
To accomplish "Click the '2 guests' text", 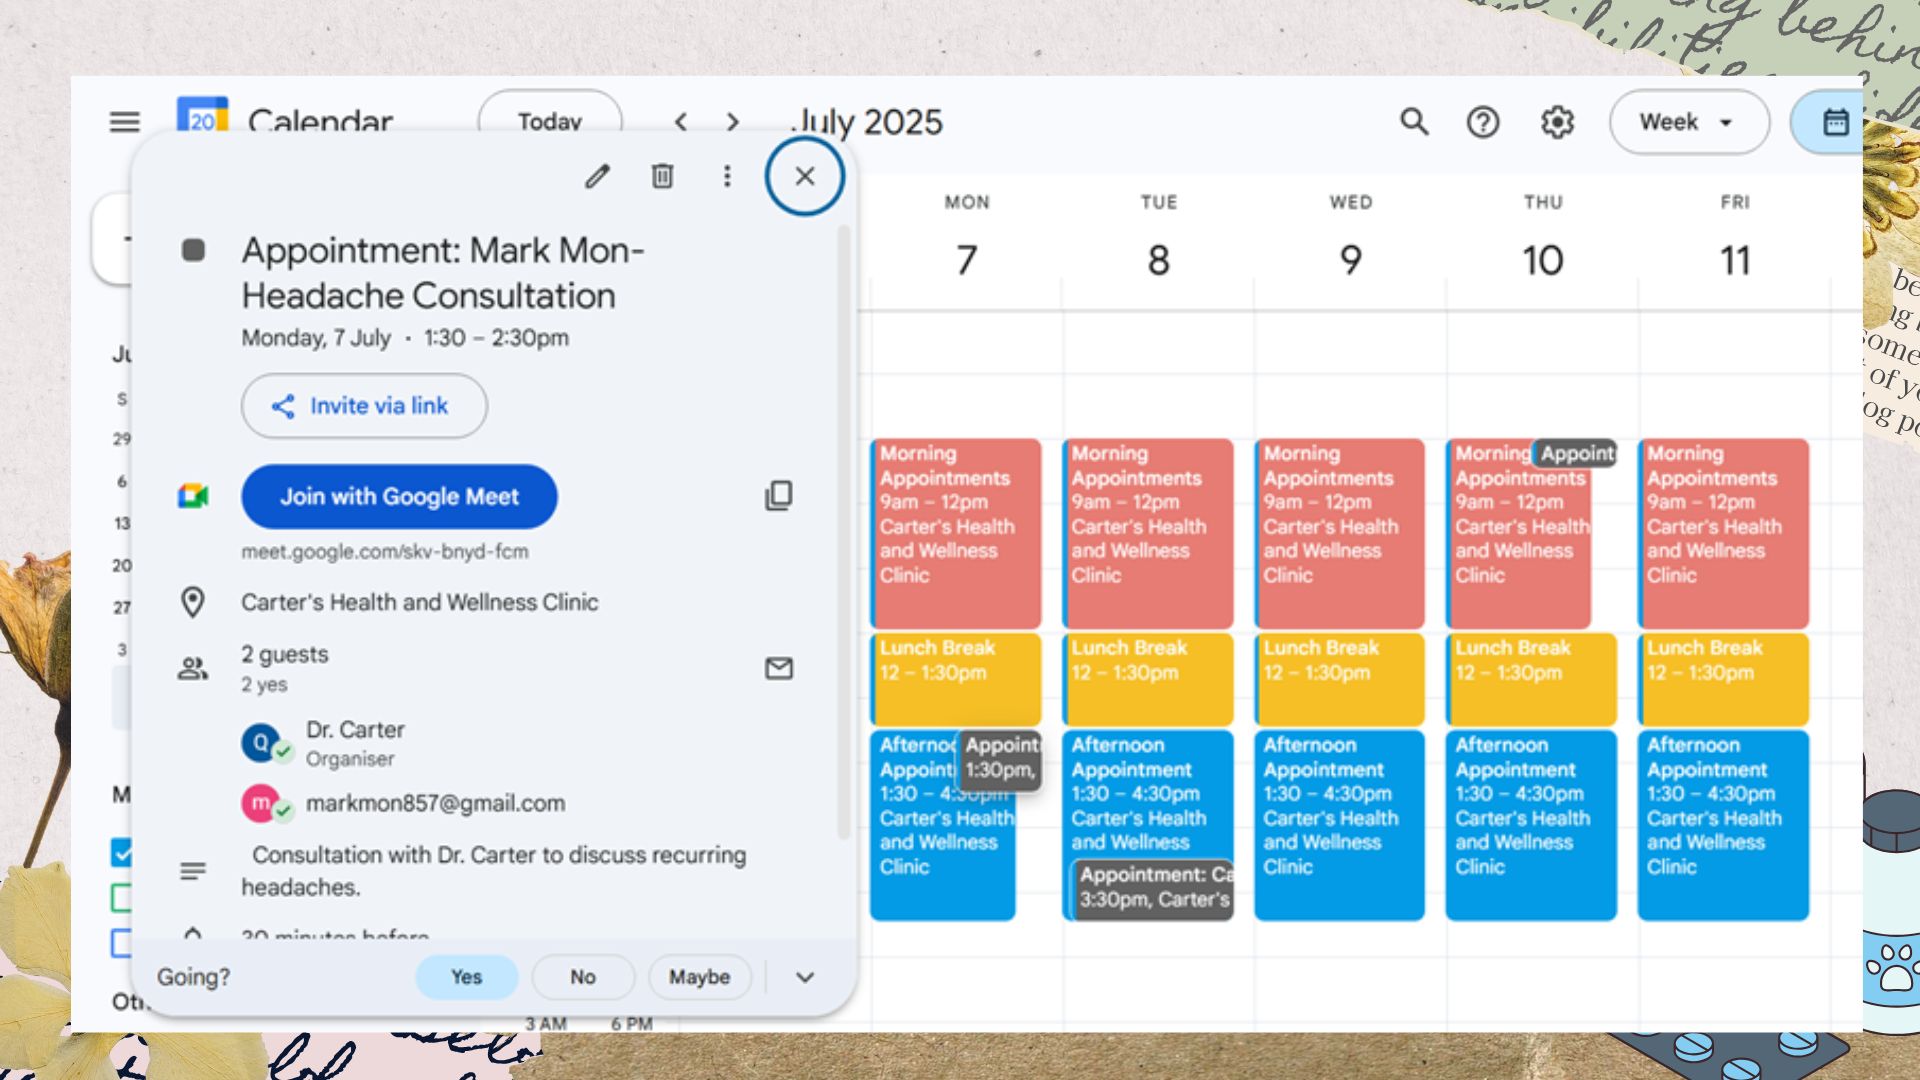I will [284, 655].
